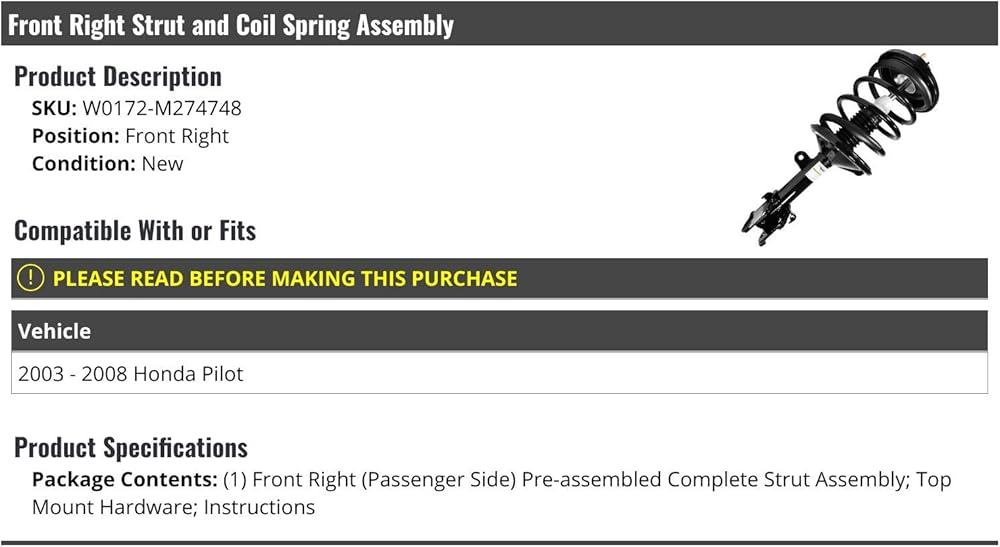Click the SKU label
The width and height of the screenshot is (1000, 547).
(54, 108)
